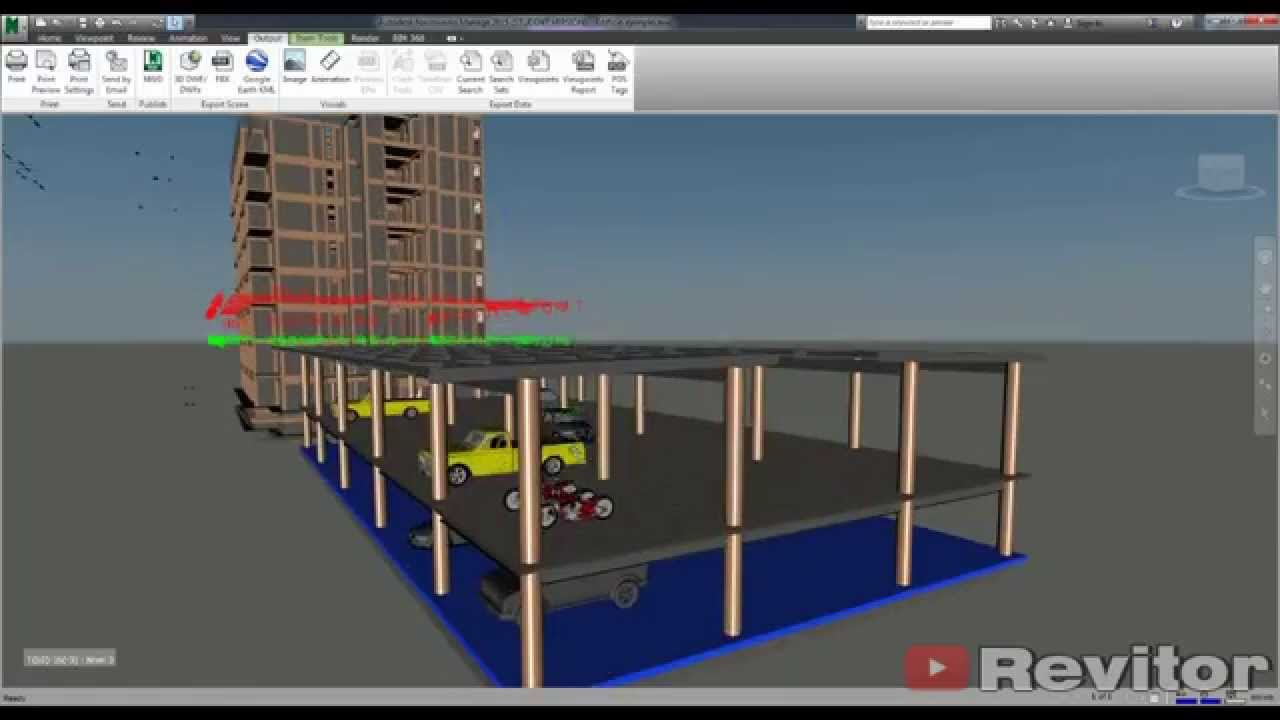
Task: Export Viewpoints data
Action: coord(538,68)
